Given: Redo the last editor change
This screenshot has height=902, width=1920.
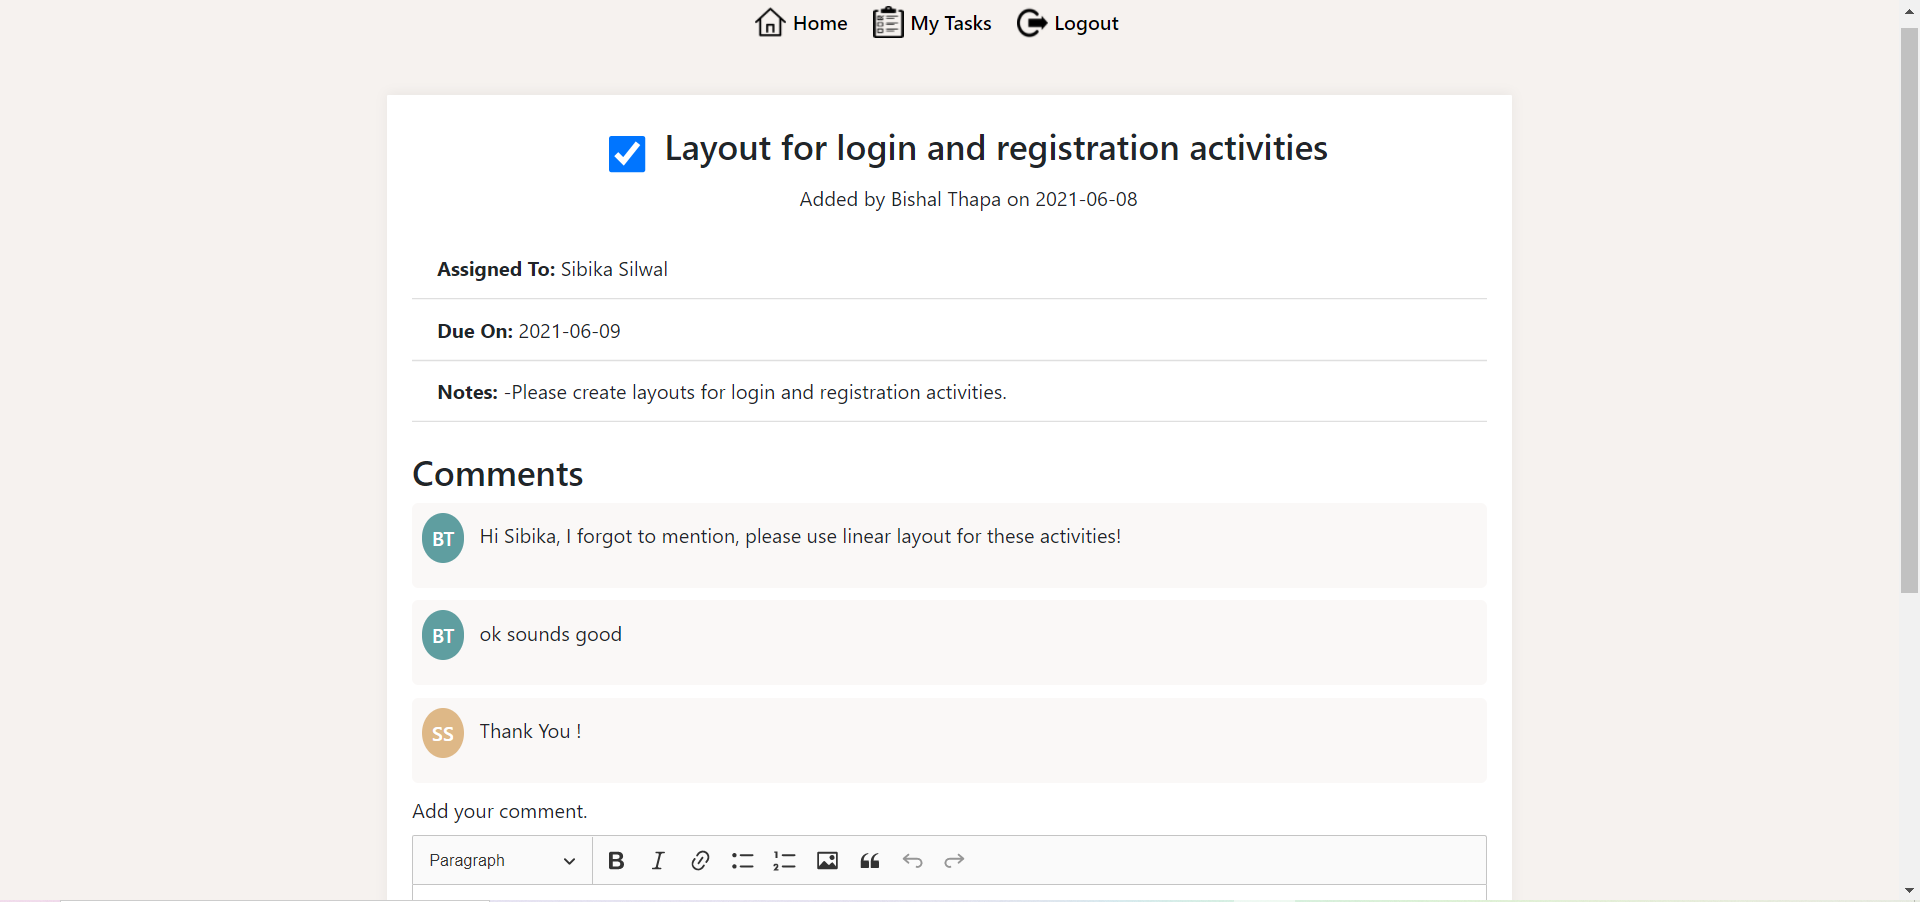Looking at the screenshot, I should coord(954,861).
